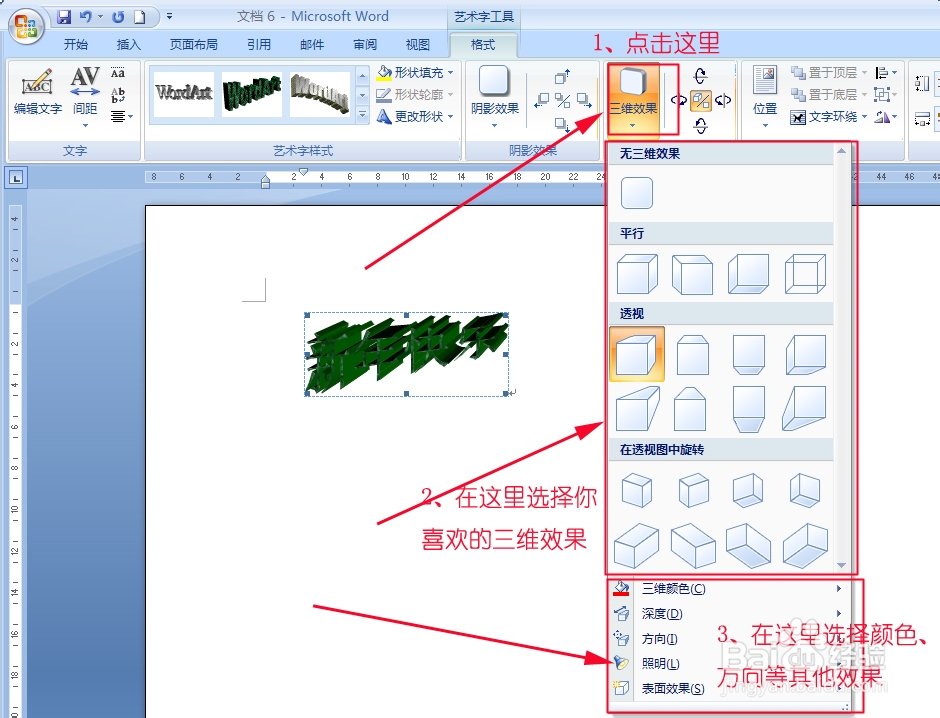Open the 三维颜色 color swatch picker
The height and width of the screenshot is (718, 940).
[x=621, y=588]
